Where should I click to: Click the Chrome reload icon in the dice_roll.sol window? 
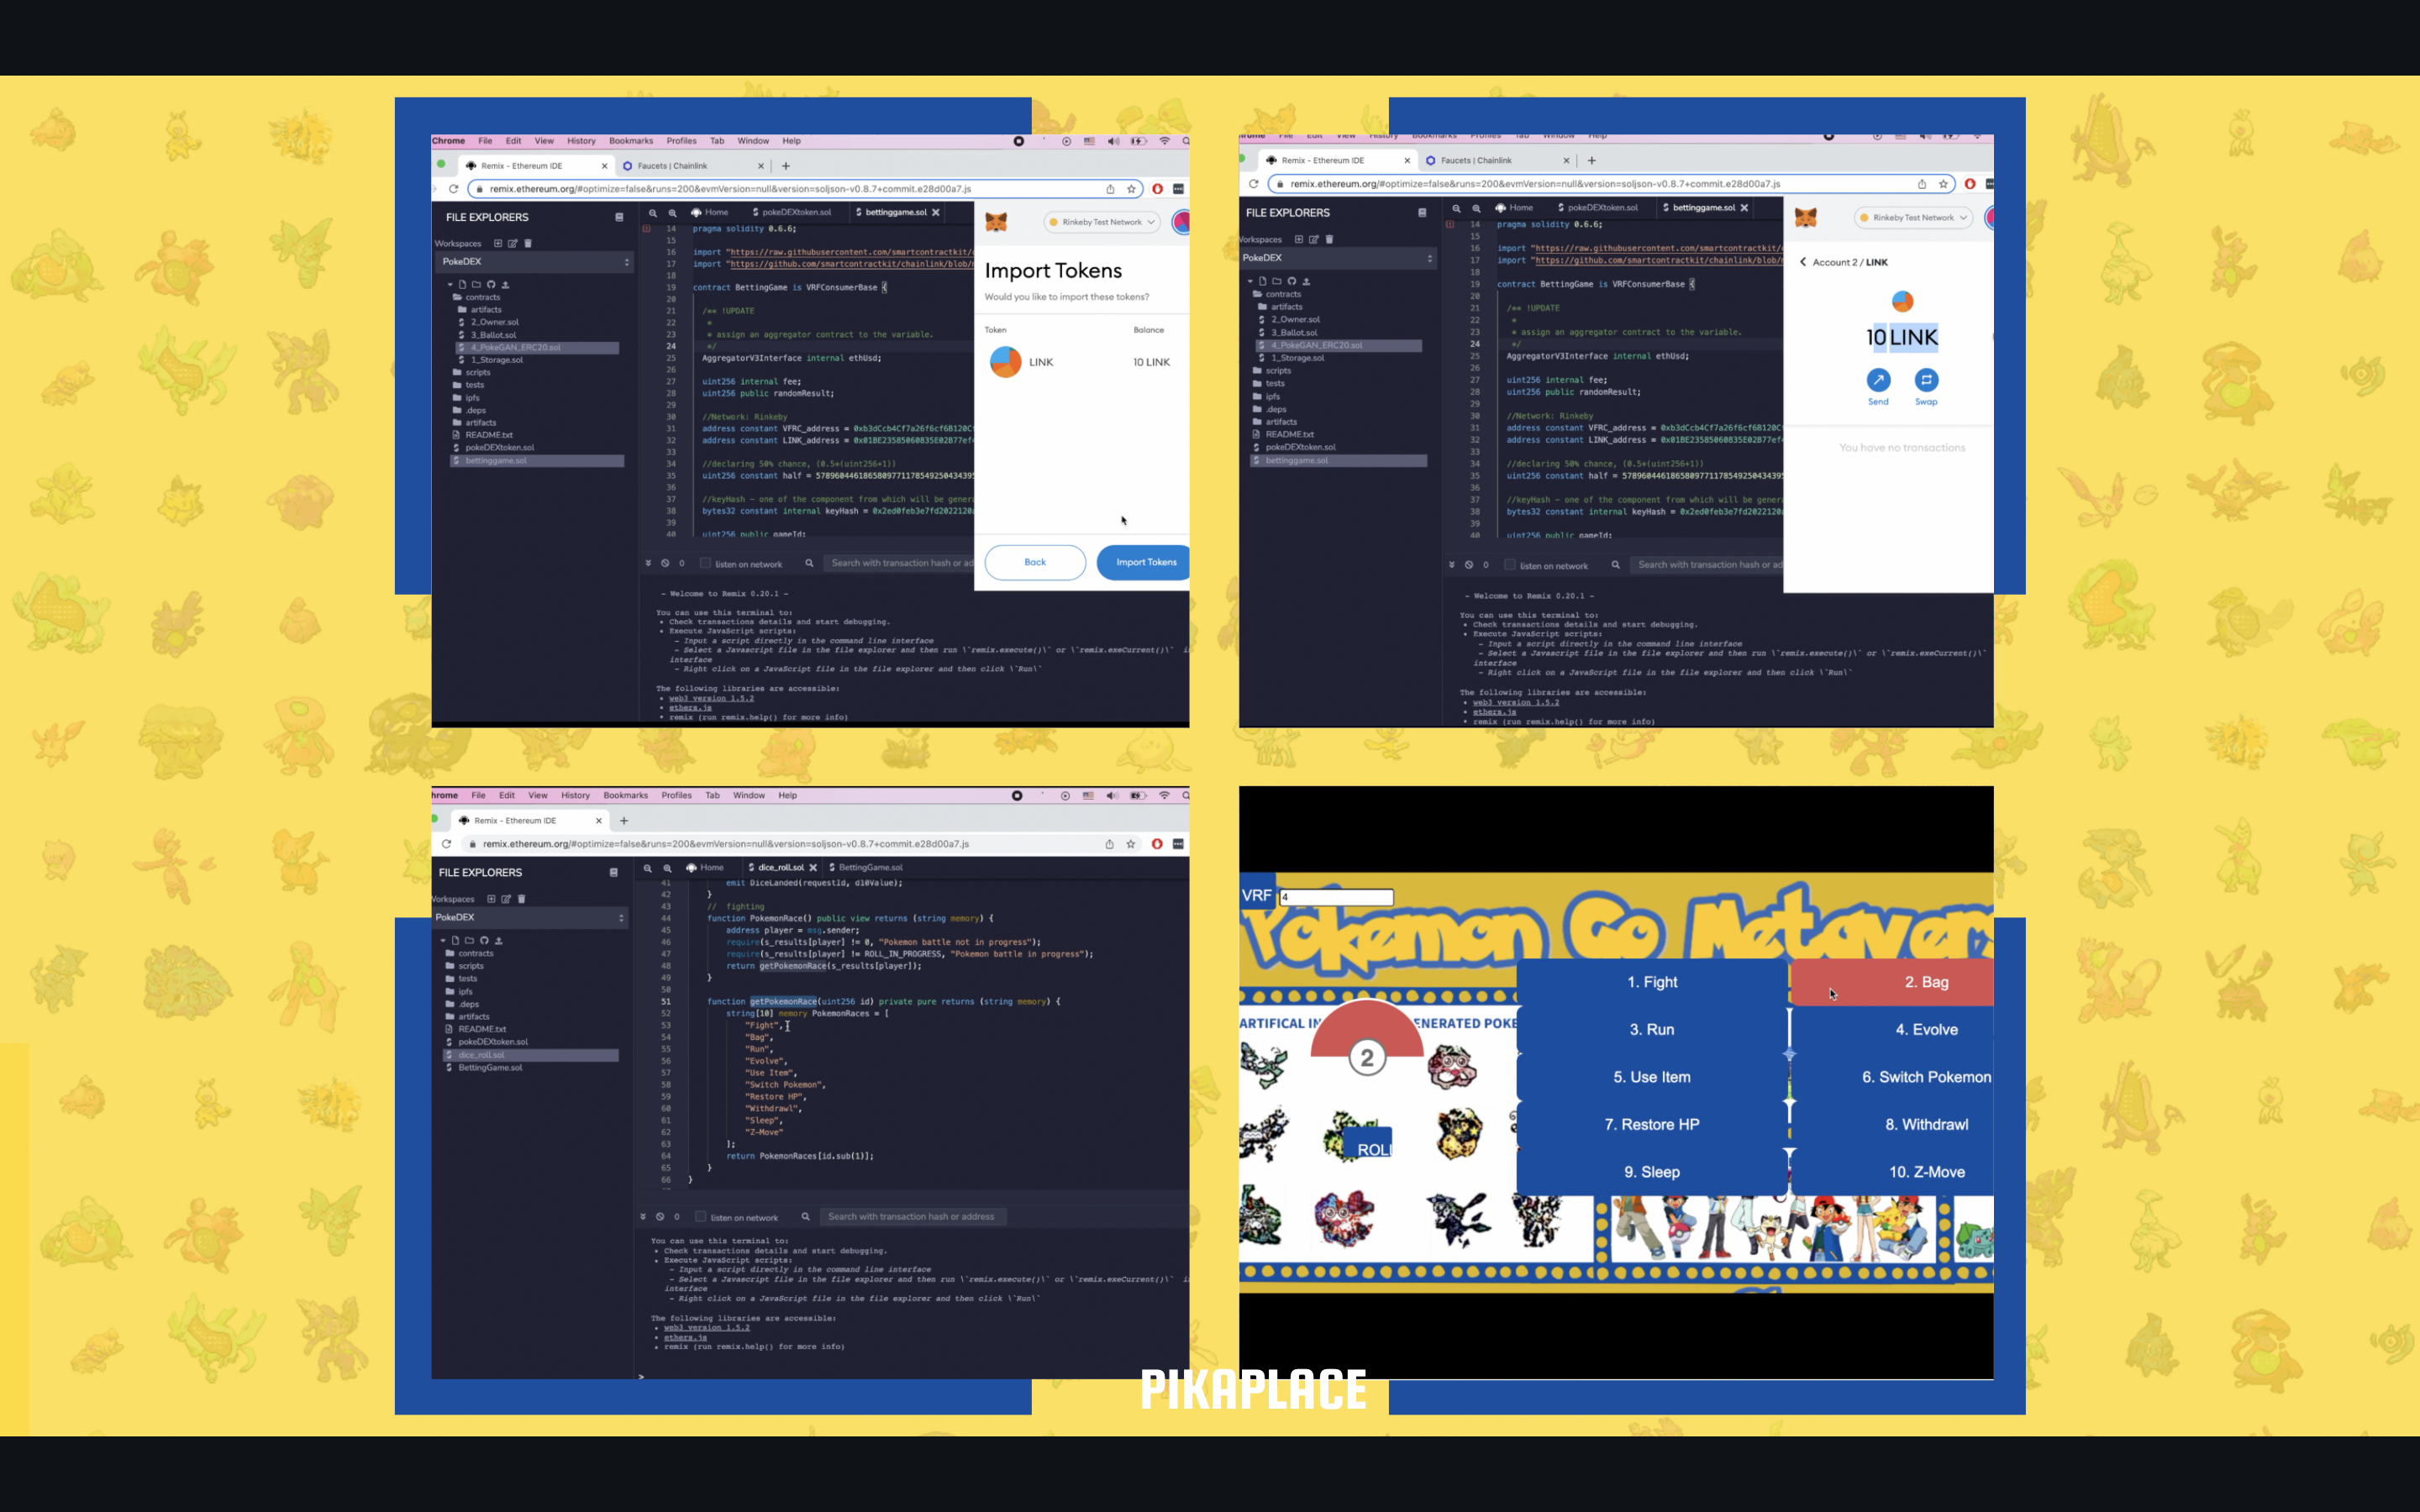(x=447, y=844)
